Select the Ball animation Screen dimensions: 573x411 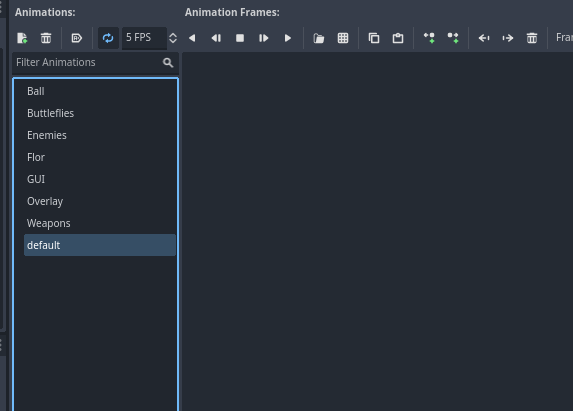[x=100, y=91]
